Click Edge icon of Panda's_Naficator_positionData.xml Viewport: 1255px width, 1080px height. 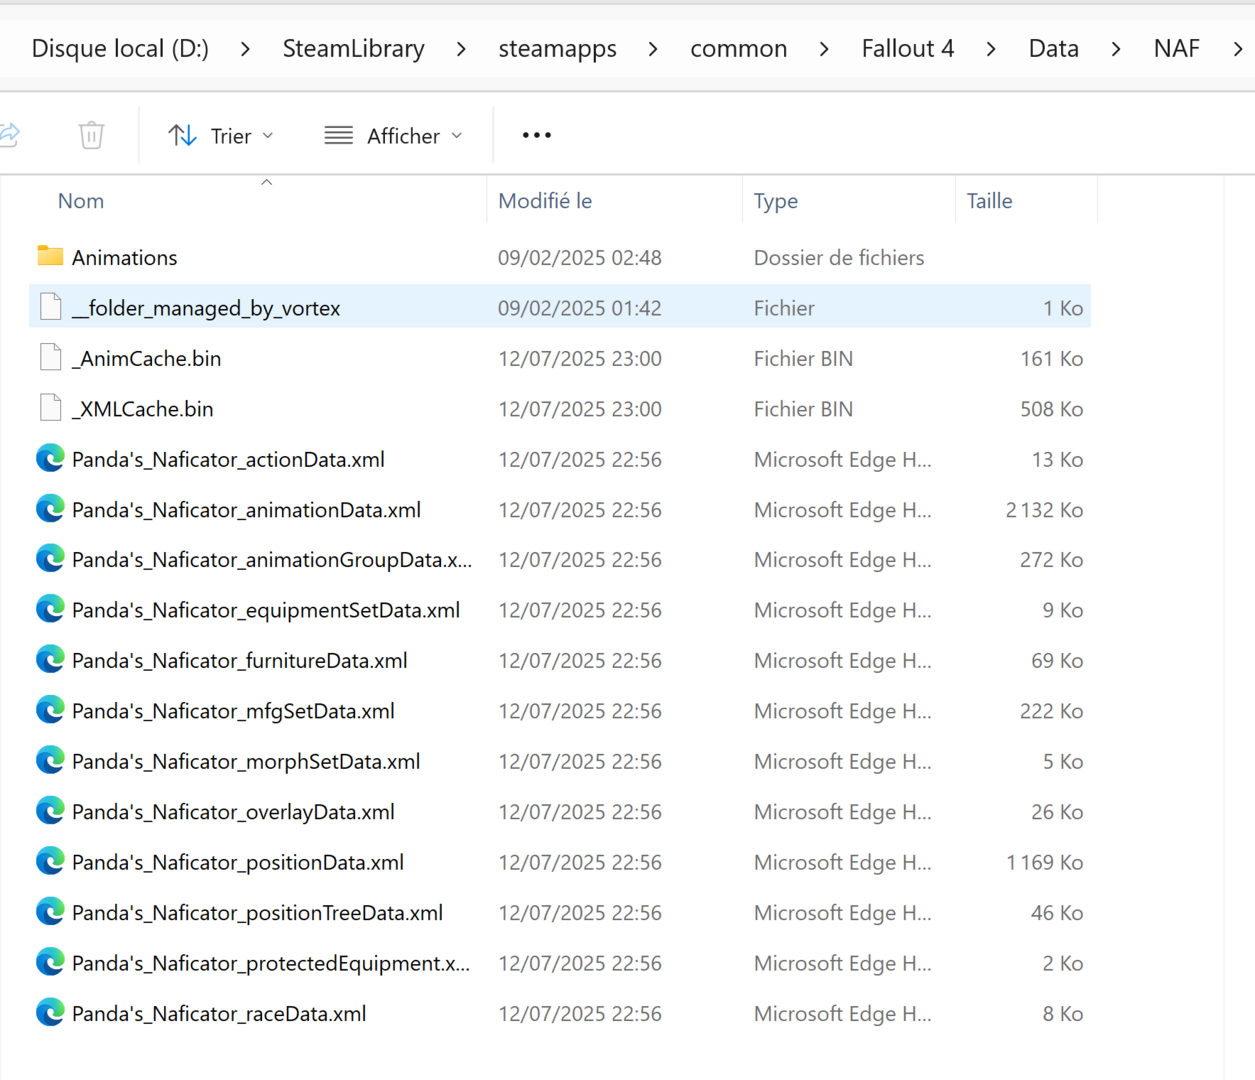click(50, 861)
